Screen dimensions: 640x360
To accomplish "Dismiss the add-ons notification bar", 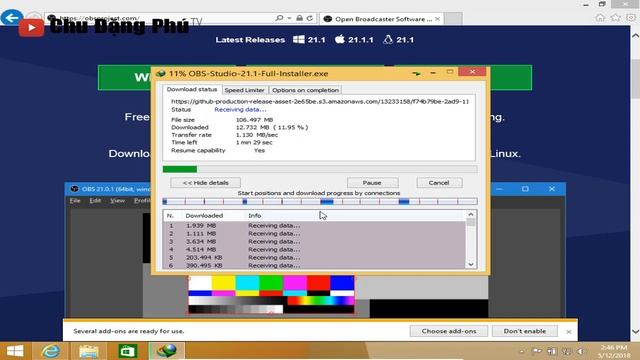I will tap(569, 331).
